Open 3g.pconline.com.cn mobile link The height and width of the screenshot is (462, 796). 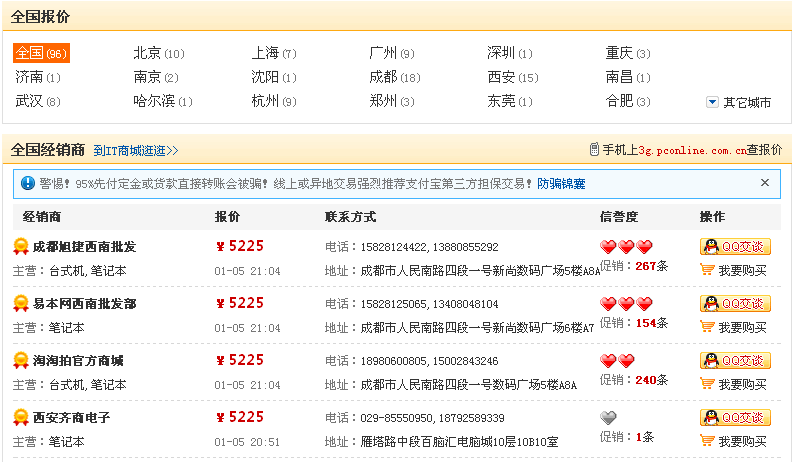pyautogui.click(x=692, y=150)
